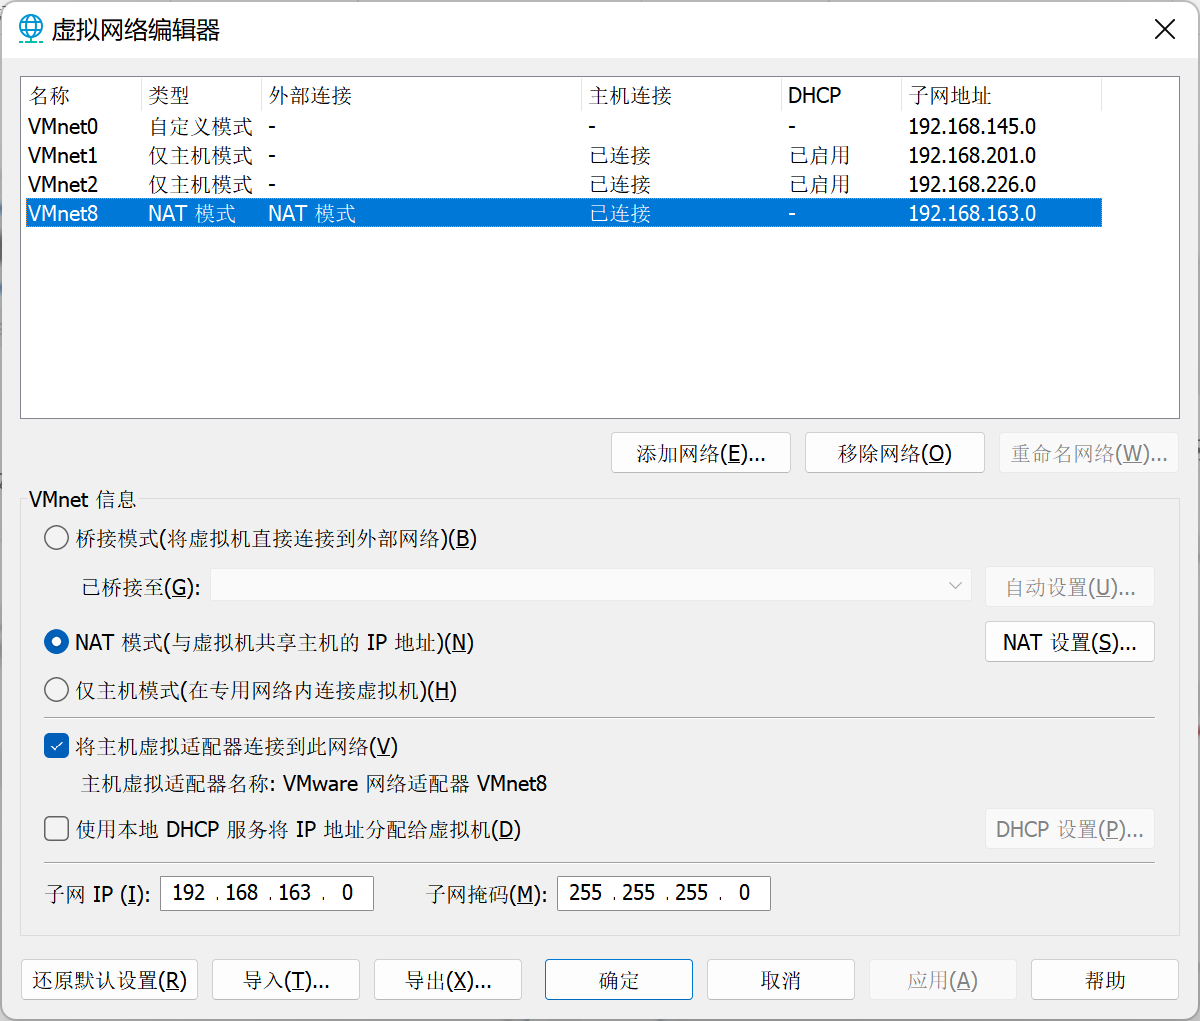
Task: Select the VMnet0 network row
Action: [x=563, y=127]
